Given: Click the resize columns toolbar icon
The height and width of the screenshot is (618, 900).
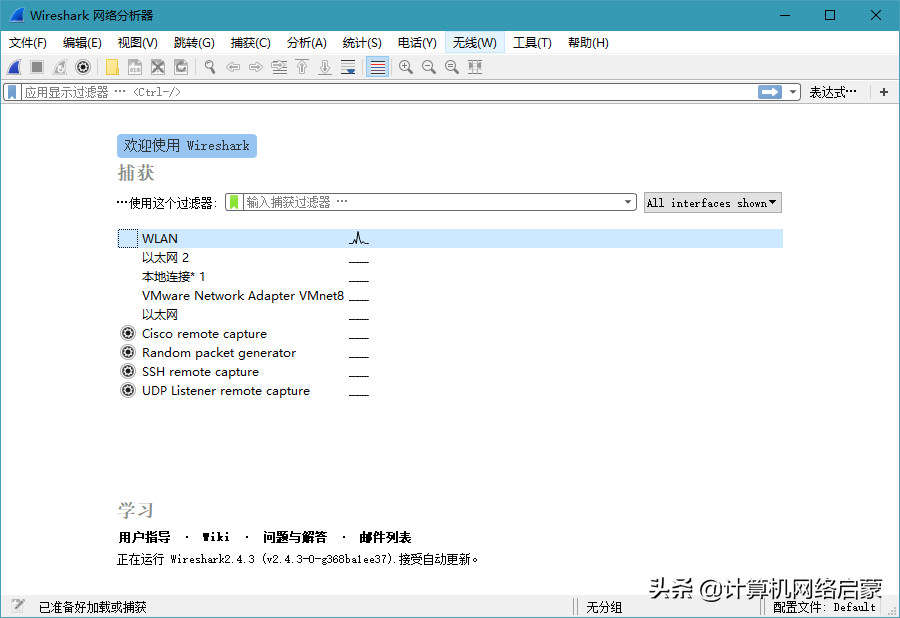Looking at the screenshot, I should click(x=473, y=67).
